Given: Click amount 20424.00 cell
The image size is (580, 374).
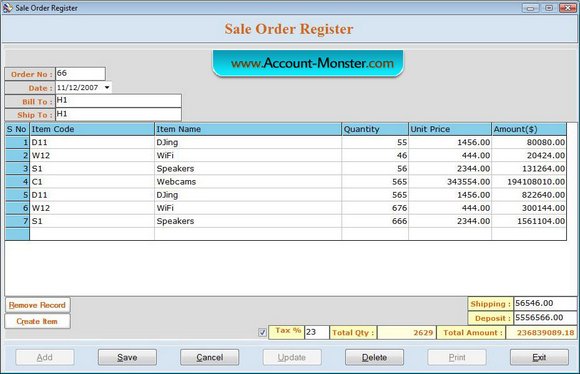Looking at the screenshot, I should pos(529,155).
